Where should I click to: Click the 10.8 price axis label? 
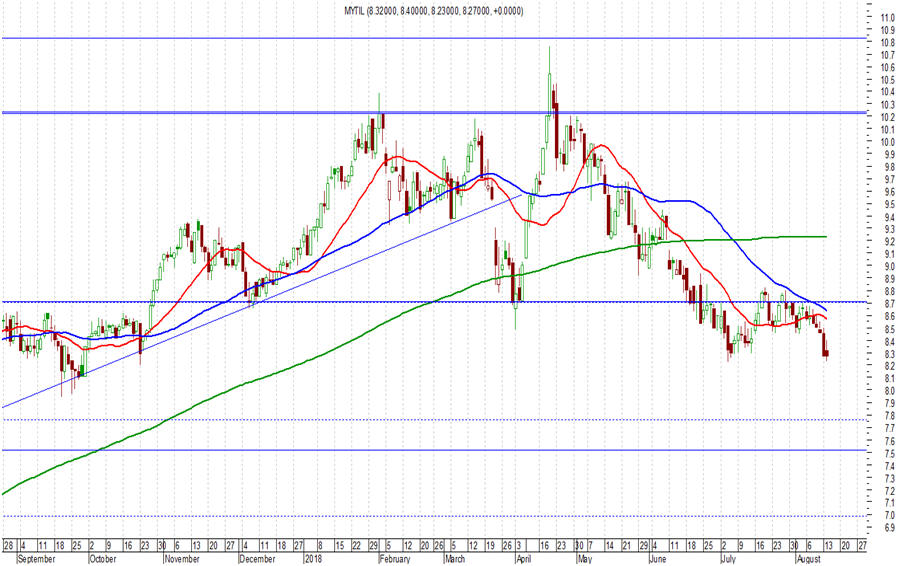[888, 43]
